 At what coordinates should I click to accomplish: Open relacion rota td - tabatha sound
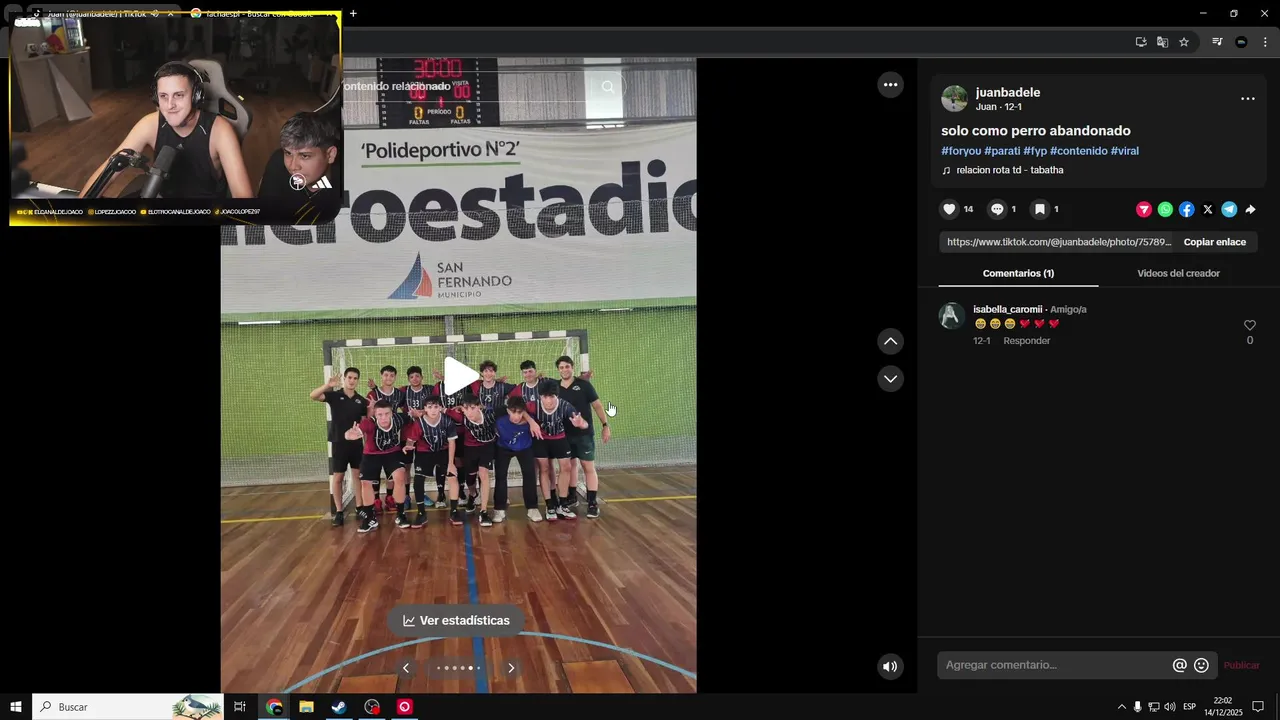(x=1009, y=170)
